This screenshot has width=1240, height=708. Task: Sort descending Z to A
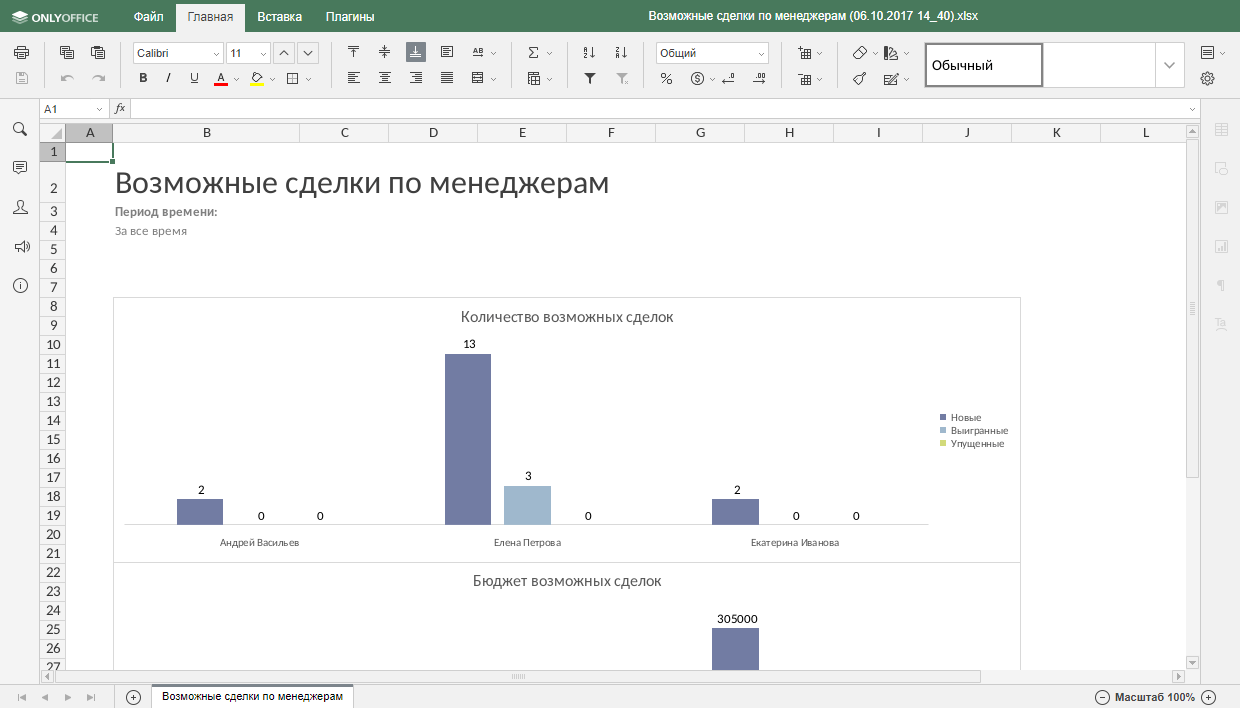(x=621, y=53)
